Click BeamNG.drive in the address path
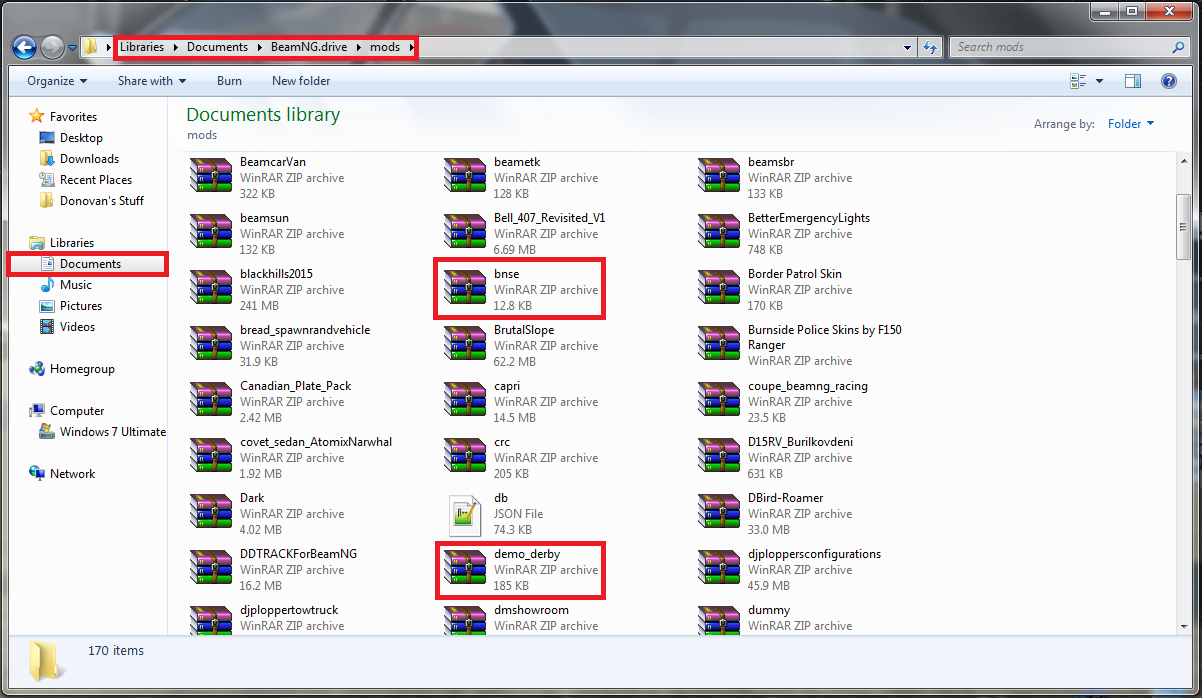 pyautogui.click(x=308, y=47)
